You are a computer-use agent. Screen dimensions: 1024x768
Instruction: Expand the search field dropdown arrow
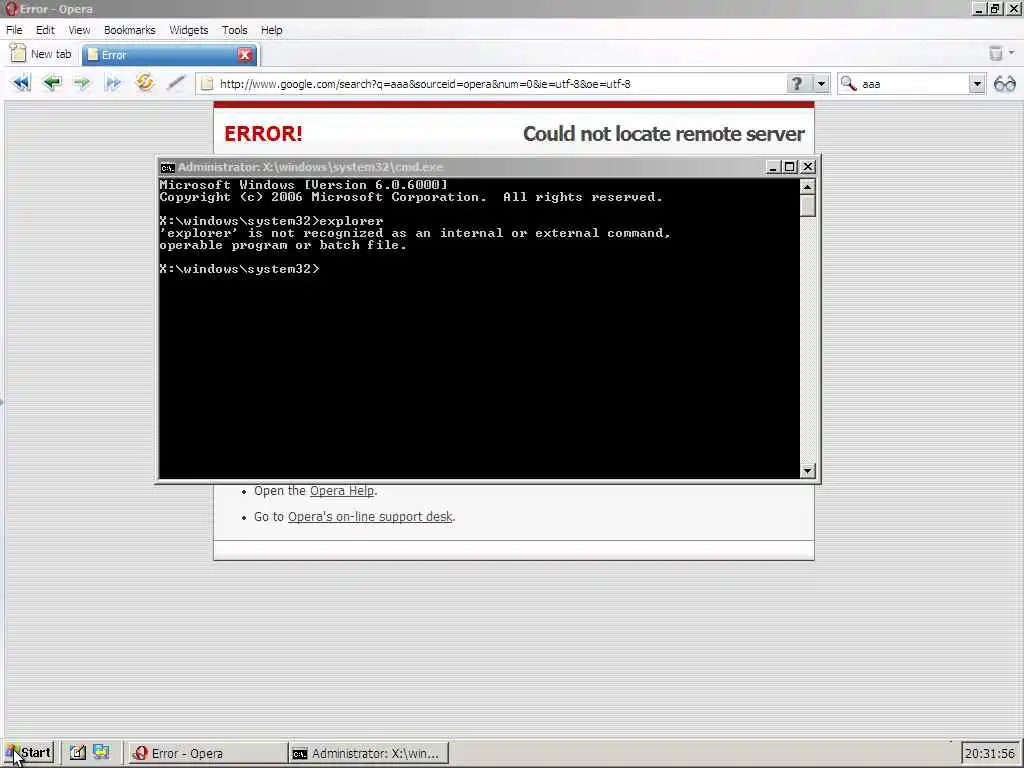pos(977,84)
